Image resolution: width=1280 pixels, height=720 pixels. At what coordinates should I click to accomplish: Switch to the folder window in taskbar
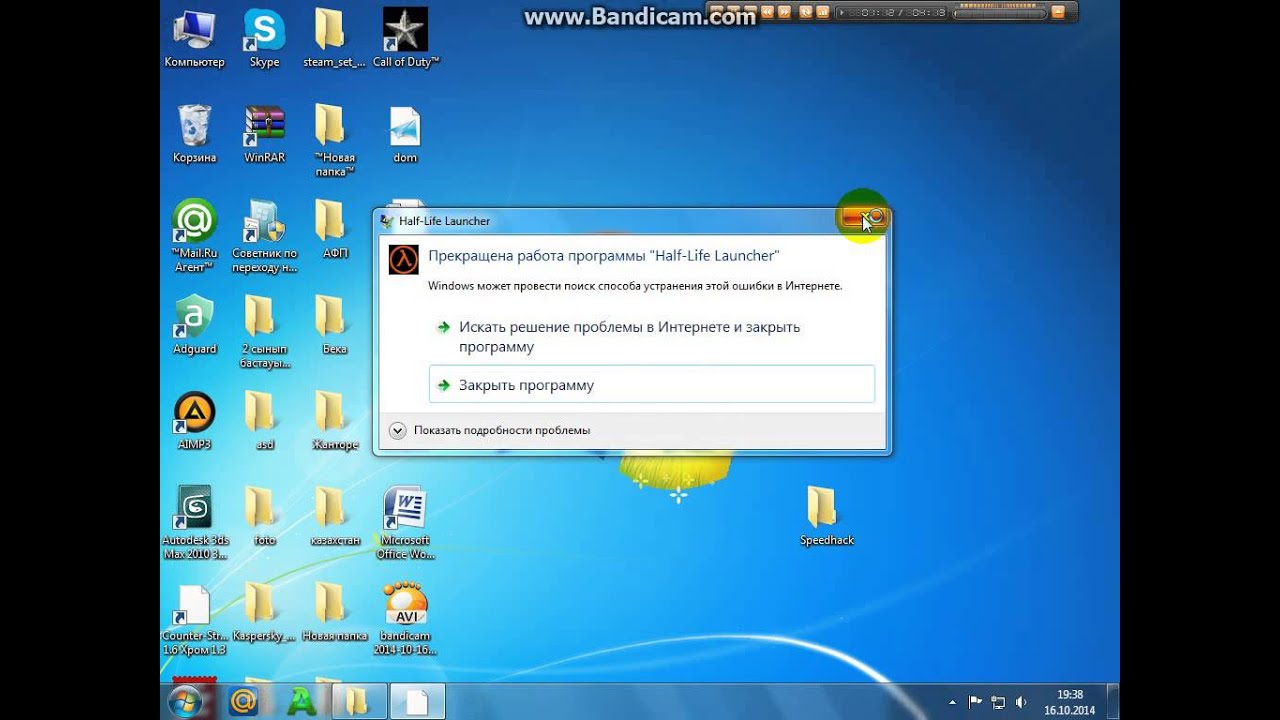tap(359, 702)
